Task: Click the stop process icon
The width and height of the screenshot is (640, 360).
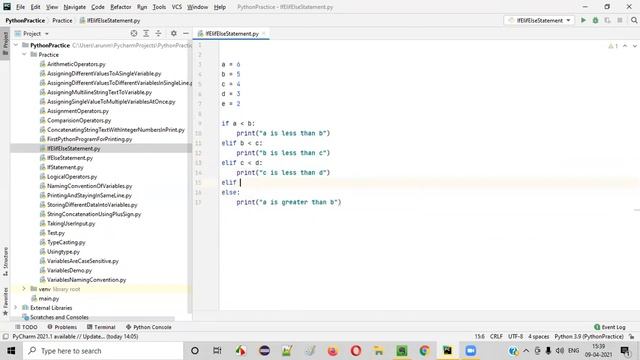Action: tap(620, 20)
